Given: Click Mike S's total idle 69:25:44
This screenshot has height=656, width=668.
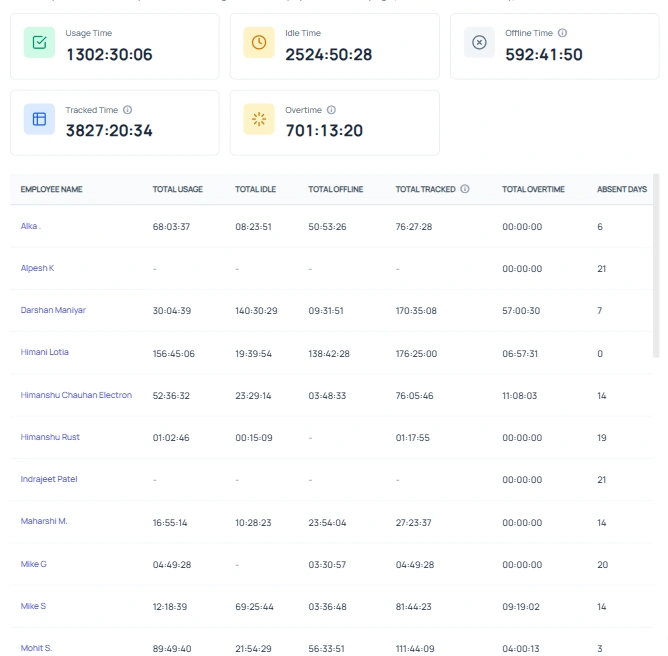Looking at the screenshot, I should coord(254,607).
